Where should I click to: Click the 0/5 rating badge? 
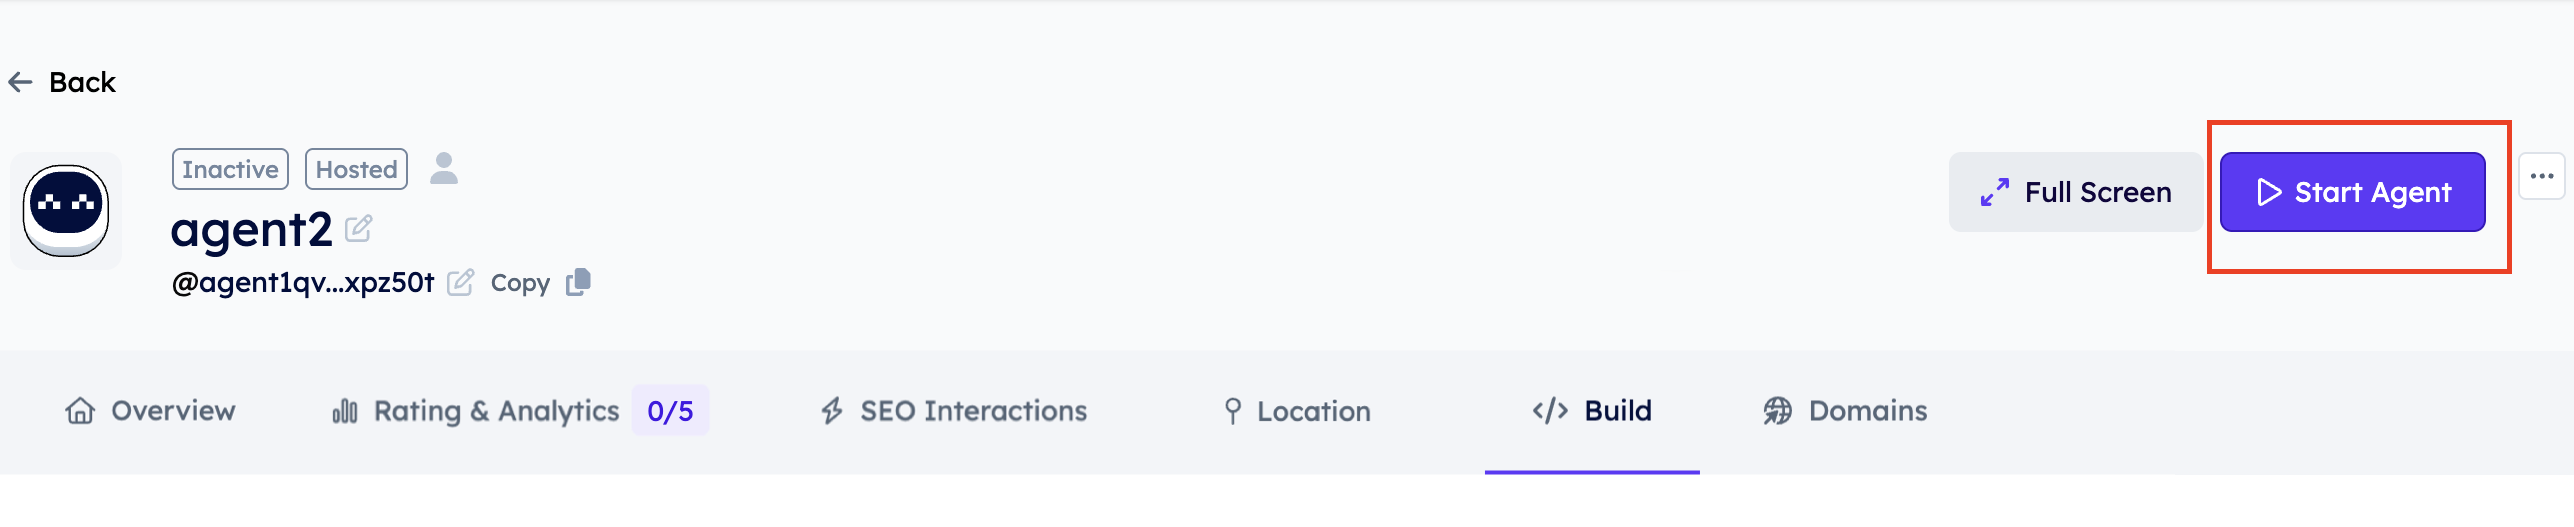670,411
